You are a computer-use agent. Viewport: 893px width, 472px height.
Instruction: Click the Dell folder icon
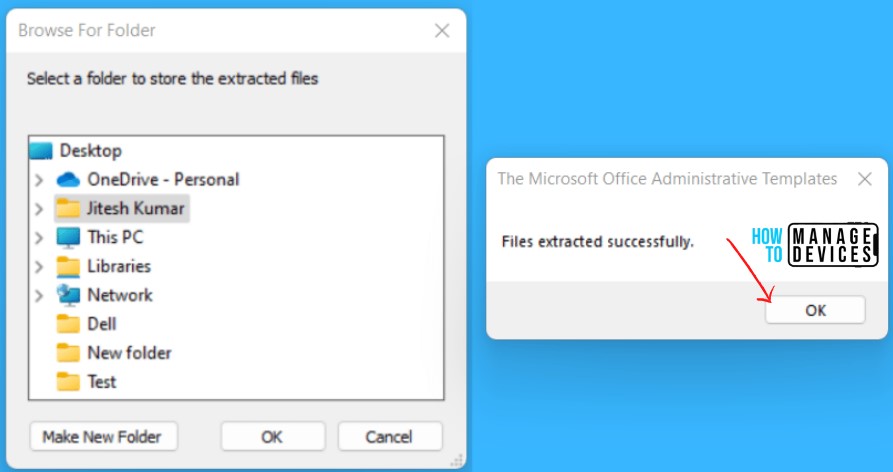coord(68,324)
